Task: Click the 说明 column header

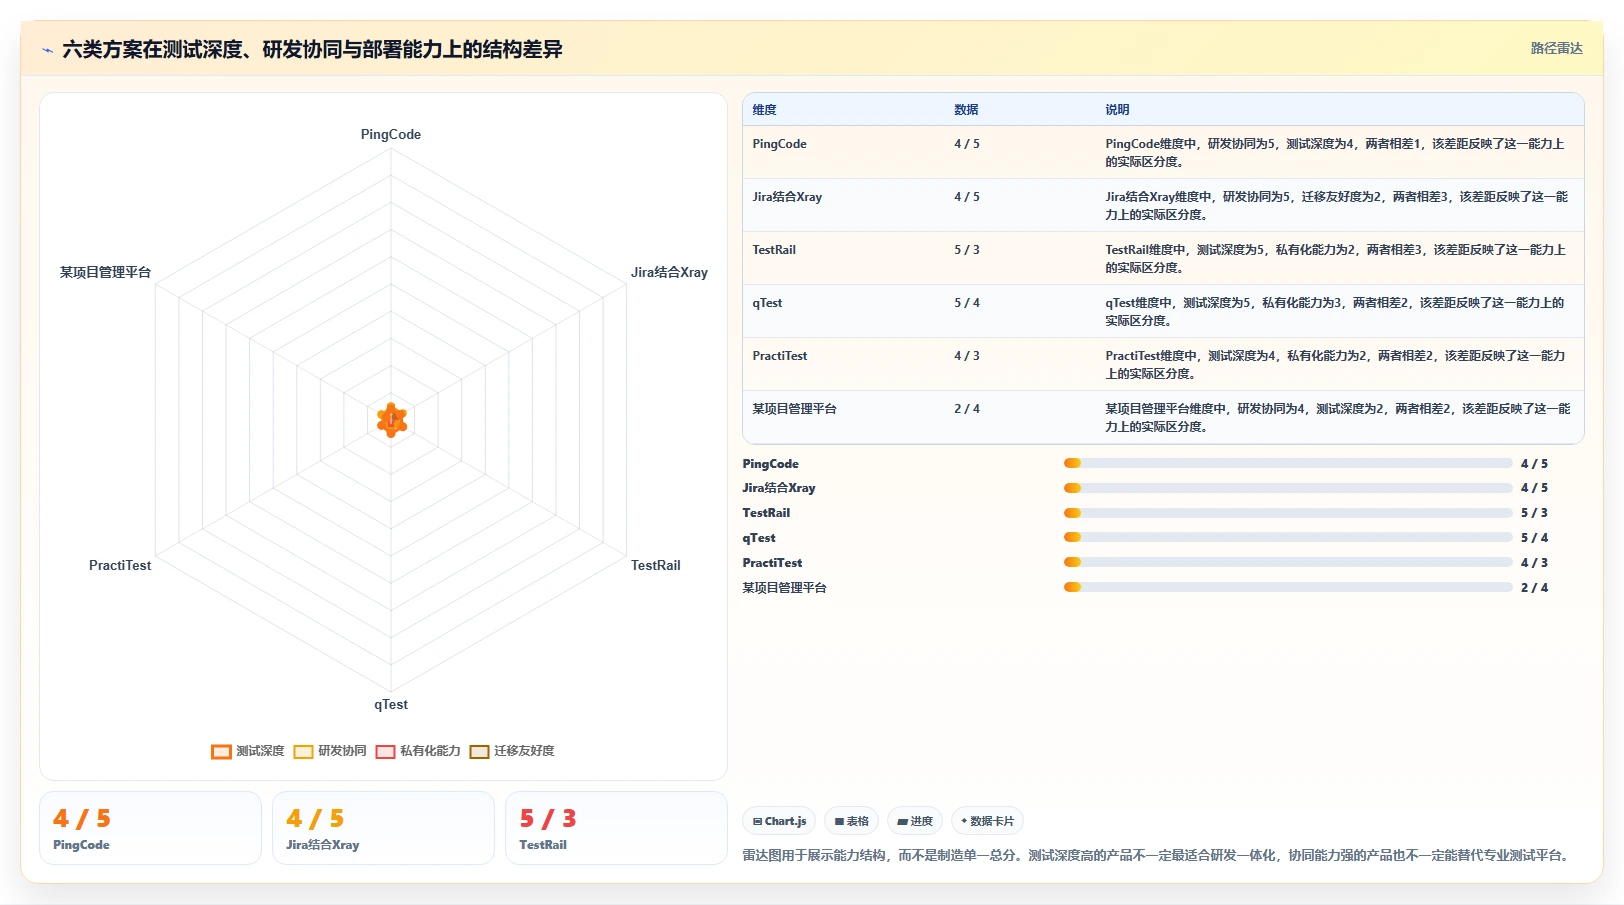Action: point(1117,110)
